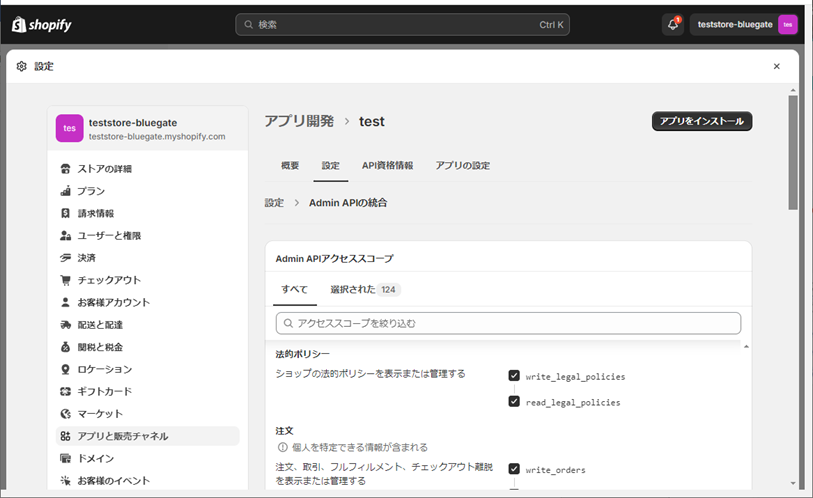Click the マーケット globe icon
The width and height of the screenshot is (813, 498).
pyautogui.click(x=65, y=414)
